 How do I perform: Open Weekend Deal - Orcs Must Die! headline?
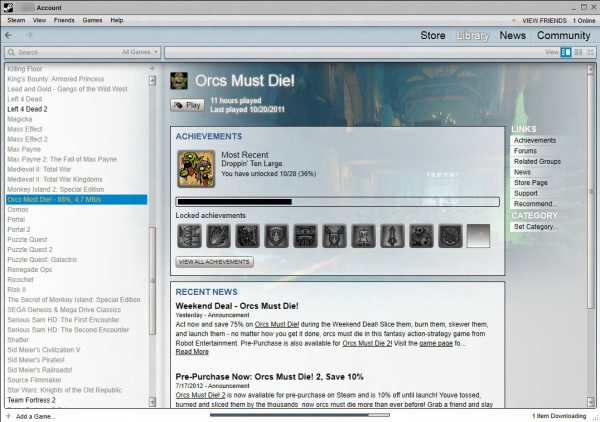[237, 306]
